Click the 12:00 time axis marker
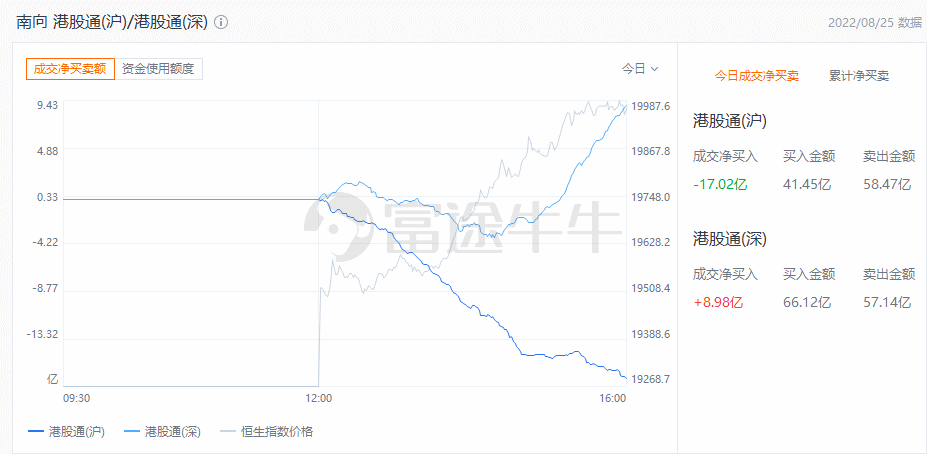Image resolution: width=927 pixels, height=454 pixels. click(x=319, y=398)
